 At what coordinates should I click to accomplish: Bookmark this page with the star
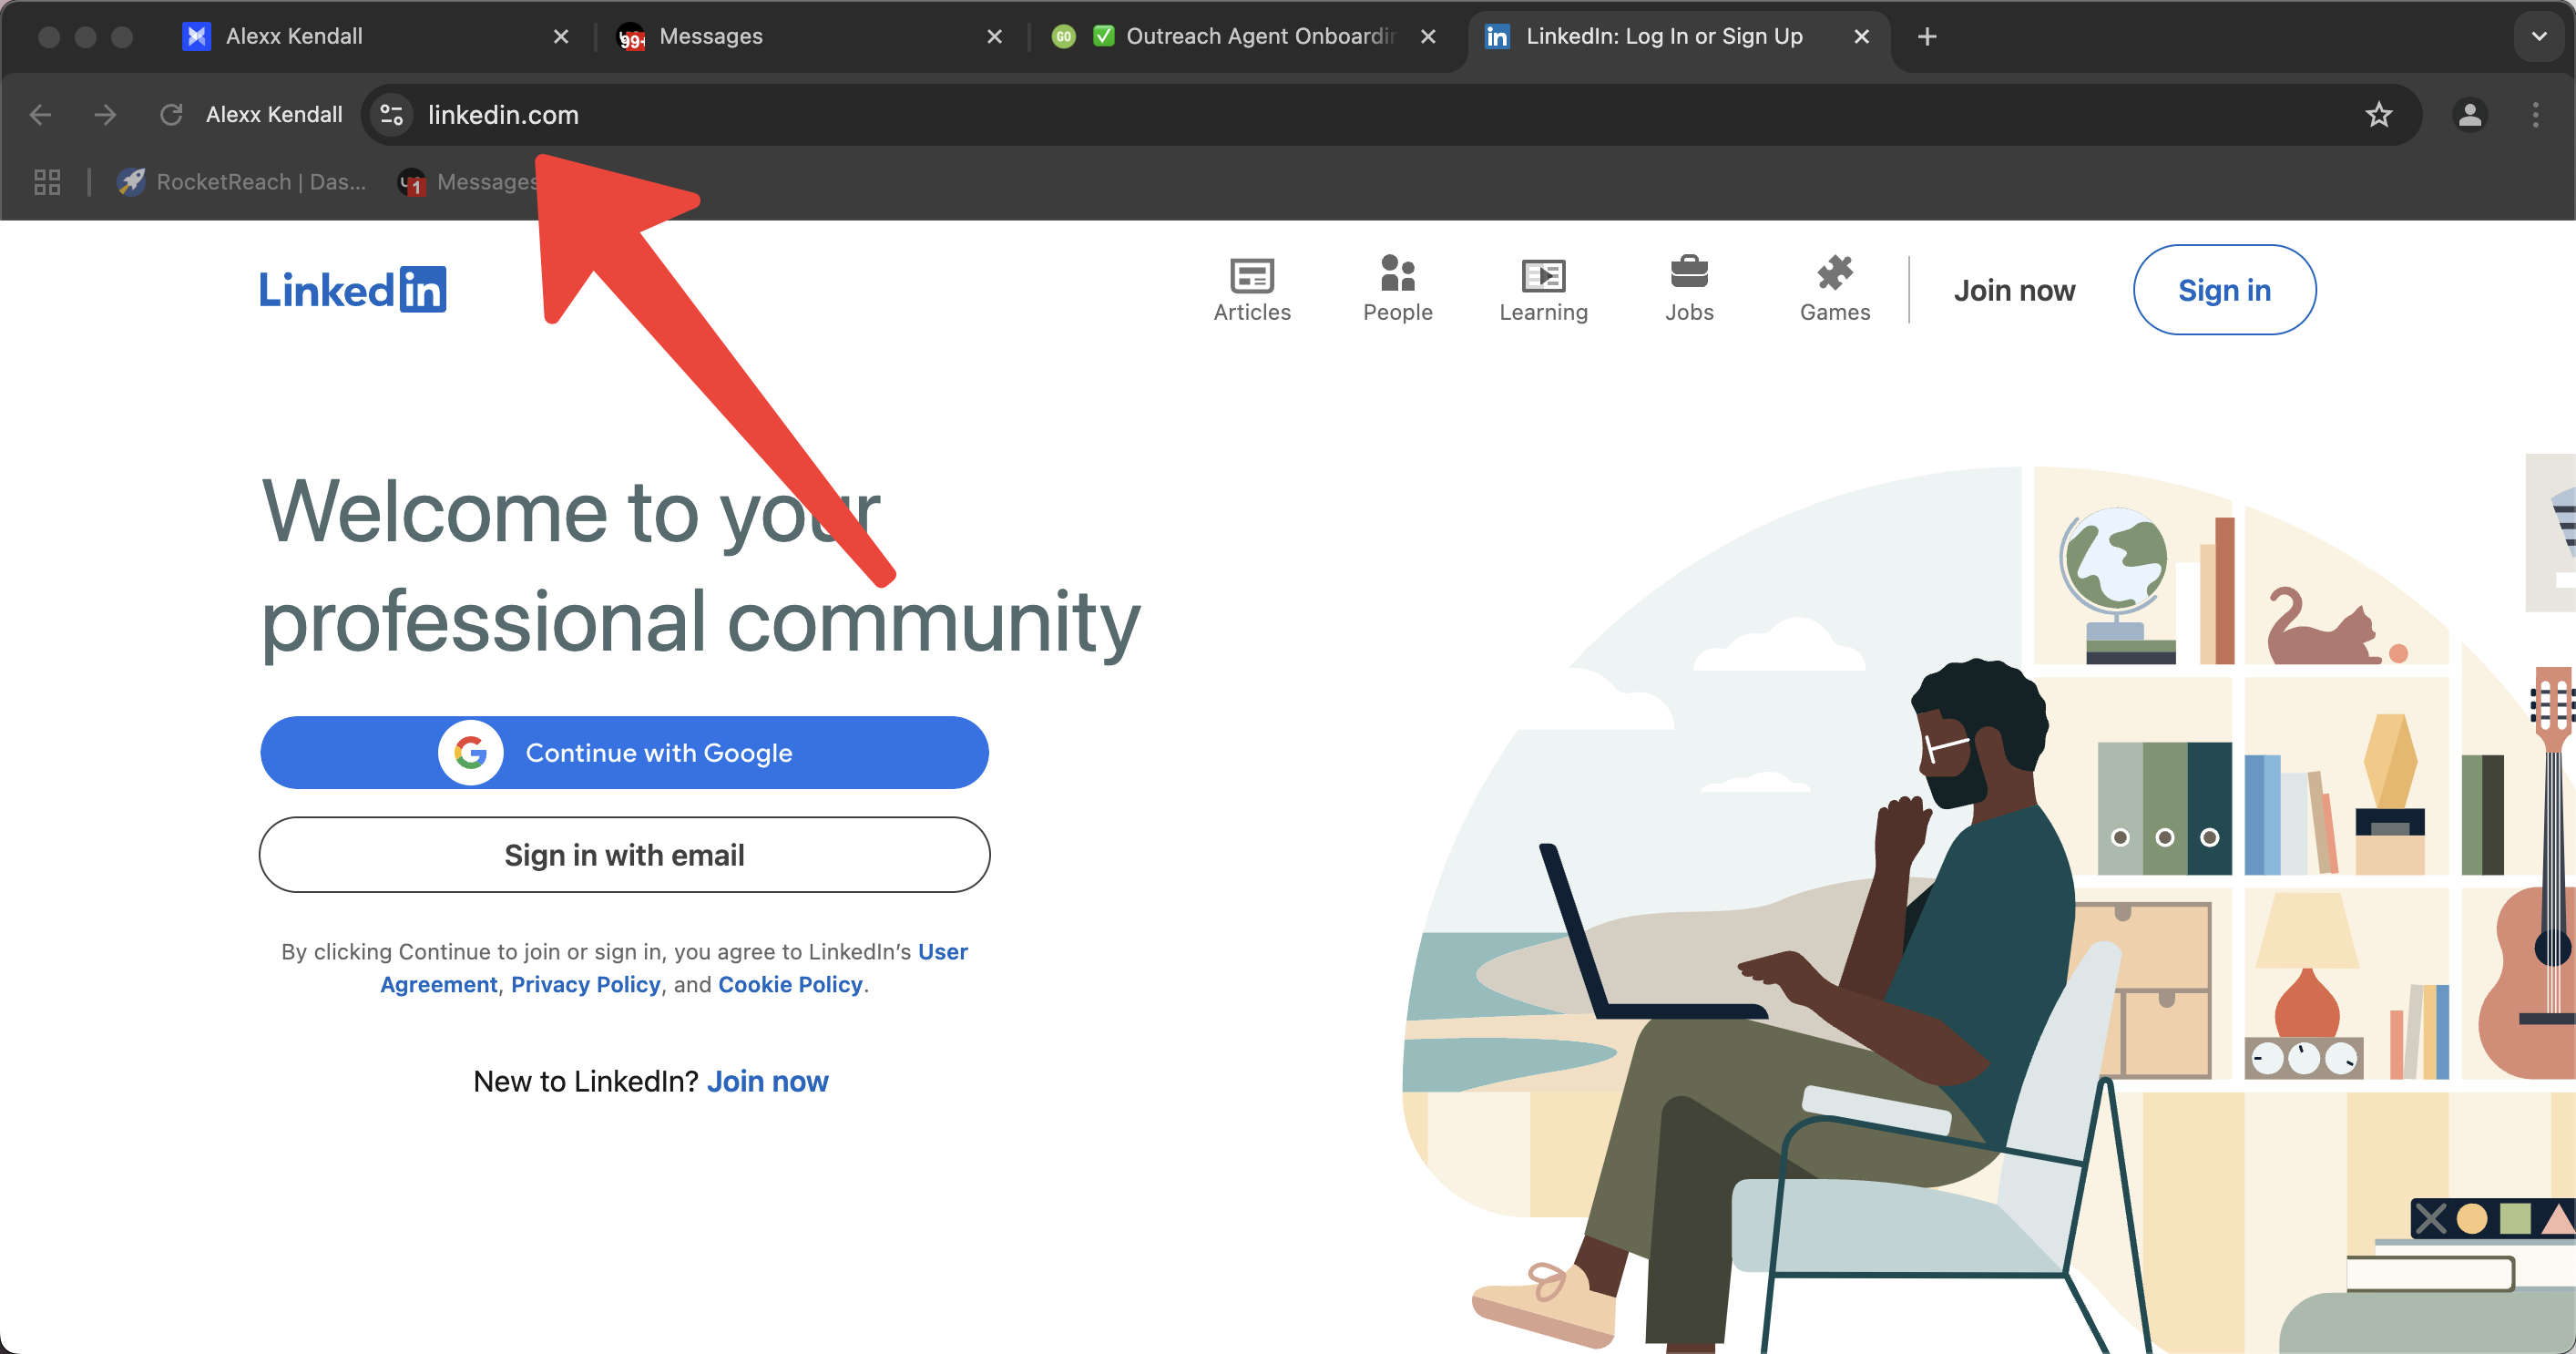(2379, 115)
